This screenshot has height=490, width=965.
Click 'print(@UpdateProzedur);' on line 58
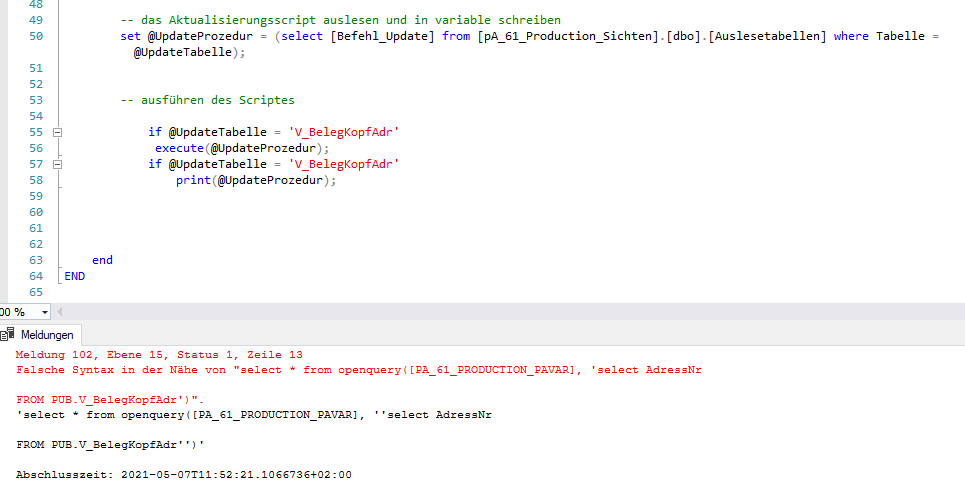[256, 180]
